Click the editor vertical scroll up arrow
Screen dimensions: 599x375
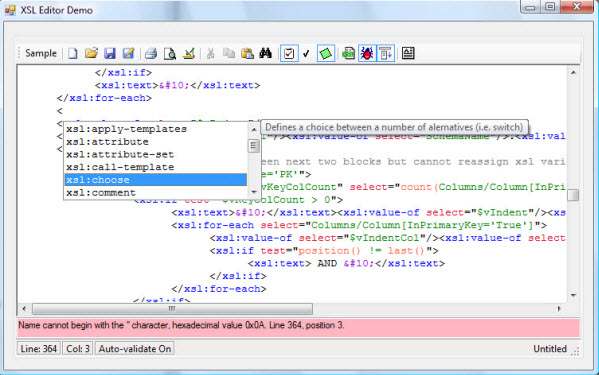(x=573, y=72)
